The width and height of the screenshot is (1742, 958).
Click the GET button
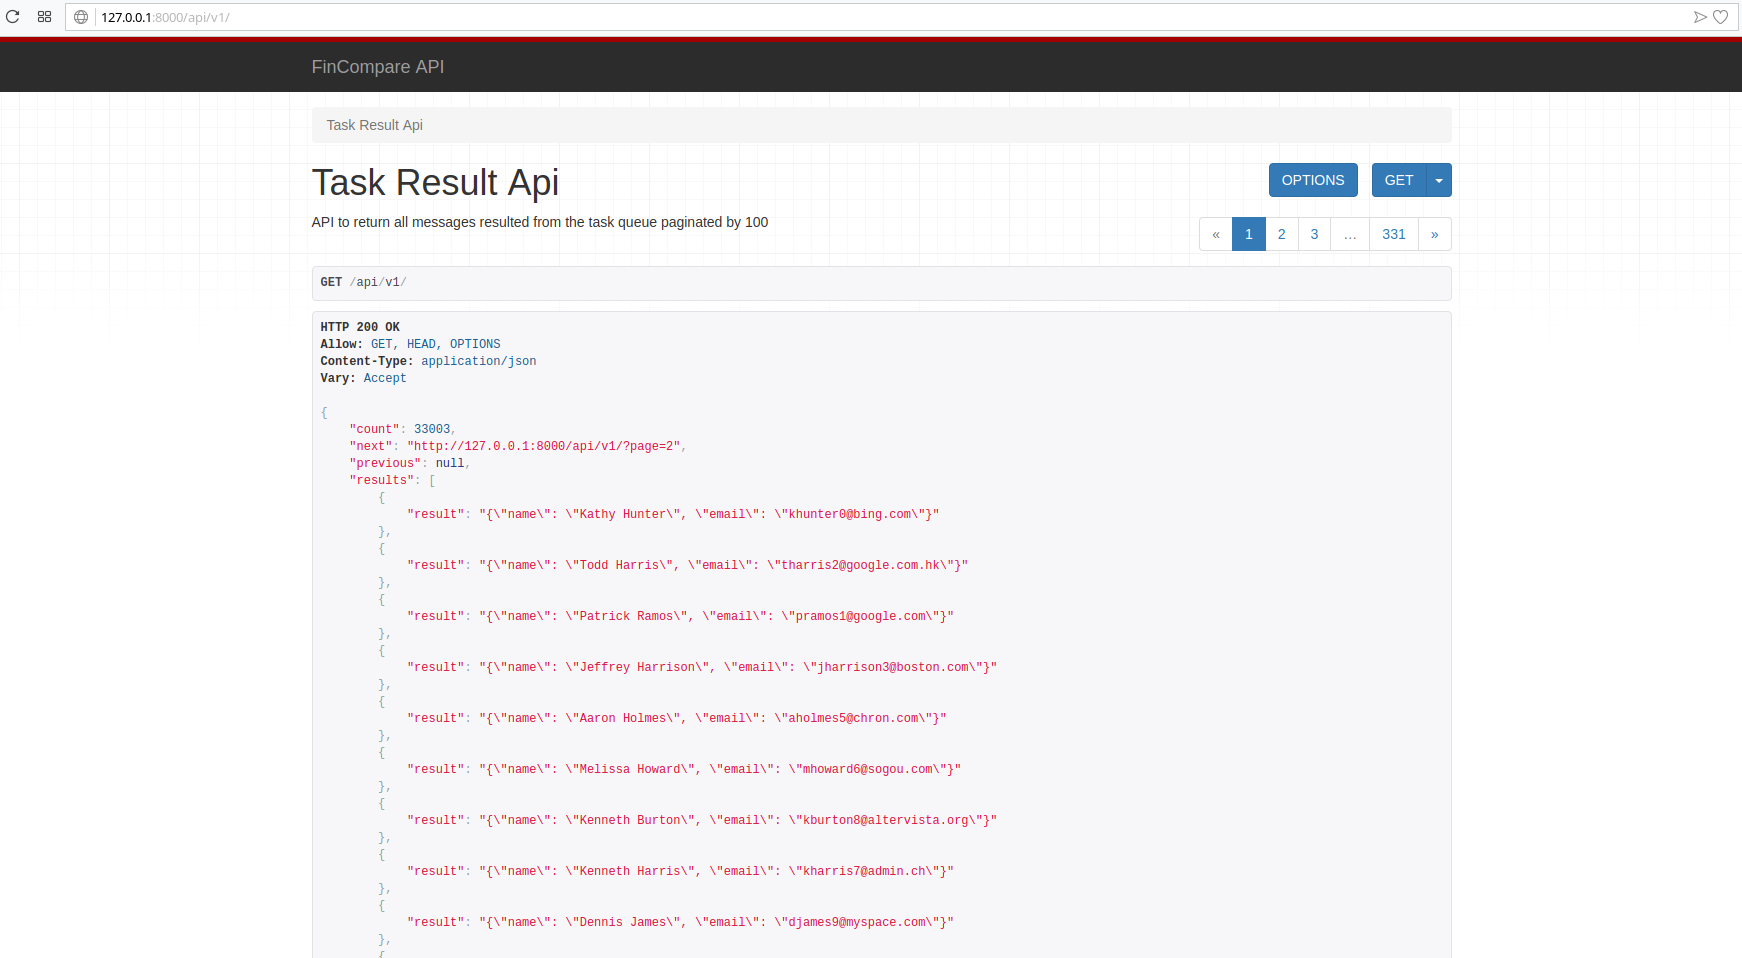pos(1399,180)
